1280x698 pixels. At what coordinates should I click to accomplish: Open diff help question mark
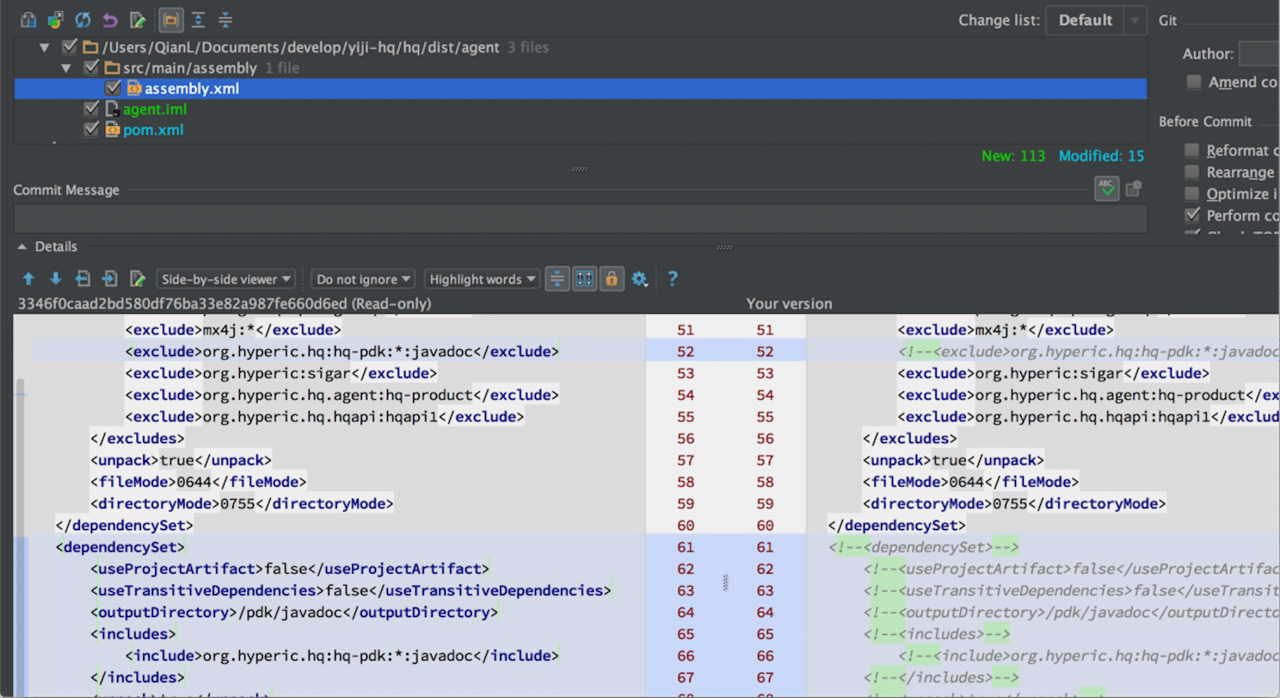click(x=672, y=279)
